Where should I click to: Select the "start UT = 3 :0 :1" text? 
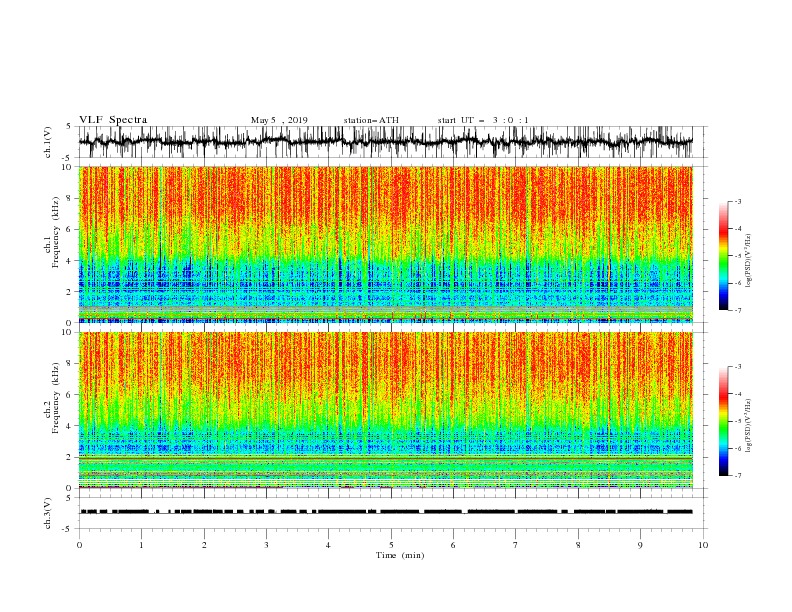(483, 120)
